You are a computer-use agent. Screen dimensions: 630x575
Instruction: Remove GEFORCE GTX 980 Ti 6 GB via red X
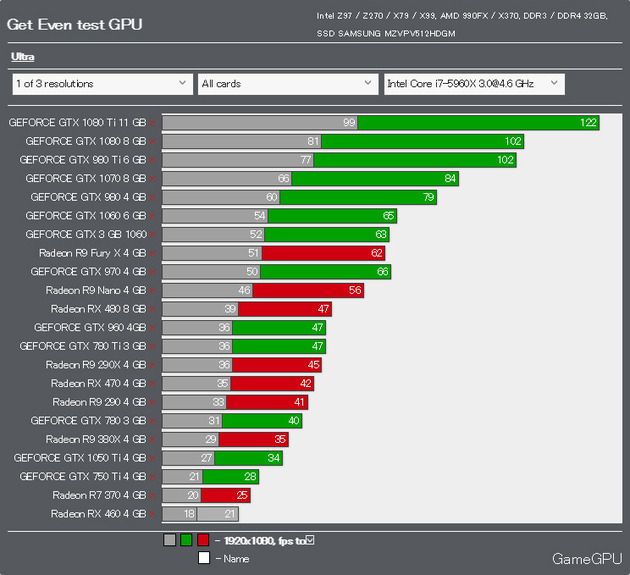point(153,160)
